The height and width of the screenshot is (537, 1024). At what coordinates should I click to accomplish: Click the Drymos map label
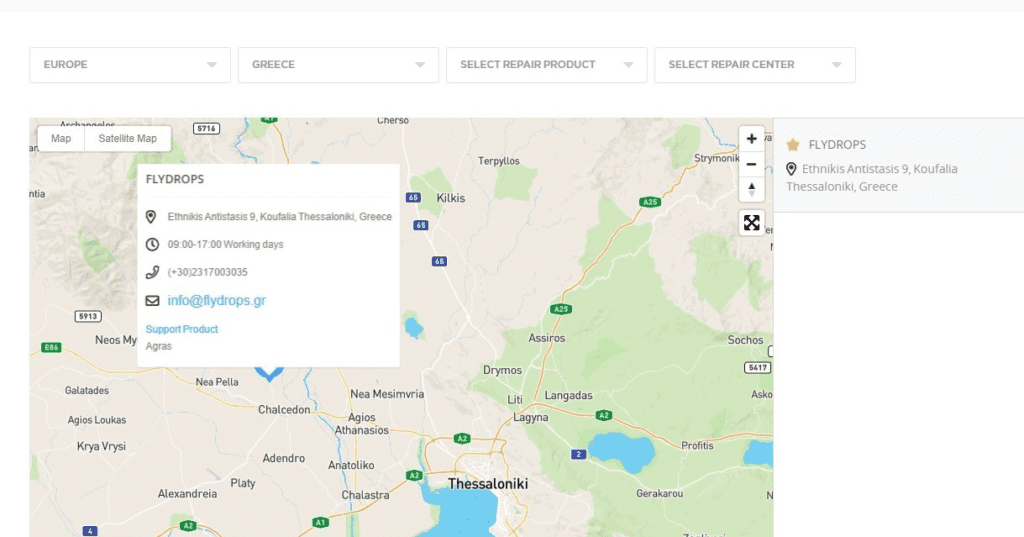coord(502,370)
